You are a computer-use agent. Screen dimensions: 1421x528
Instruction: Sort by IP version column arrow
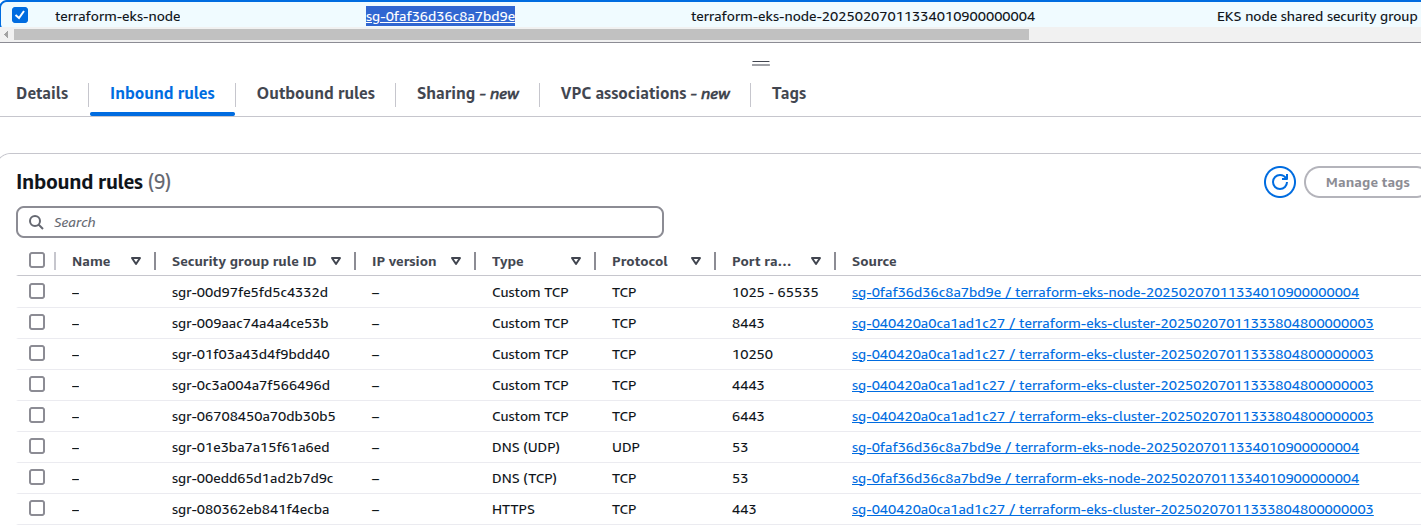tap(456, 261)
